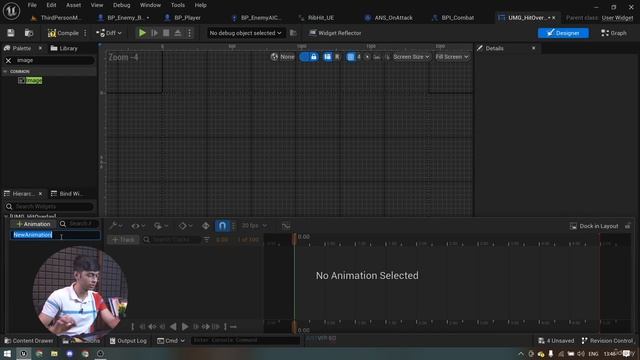Open the File menu
Image resolution: width=640 pixels, height=360 pixels.
click(32, 5)
